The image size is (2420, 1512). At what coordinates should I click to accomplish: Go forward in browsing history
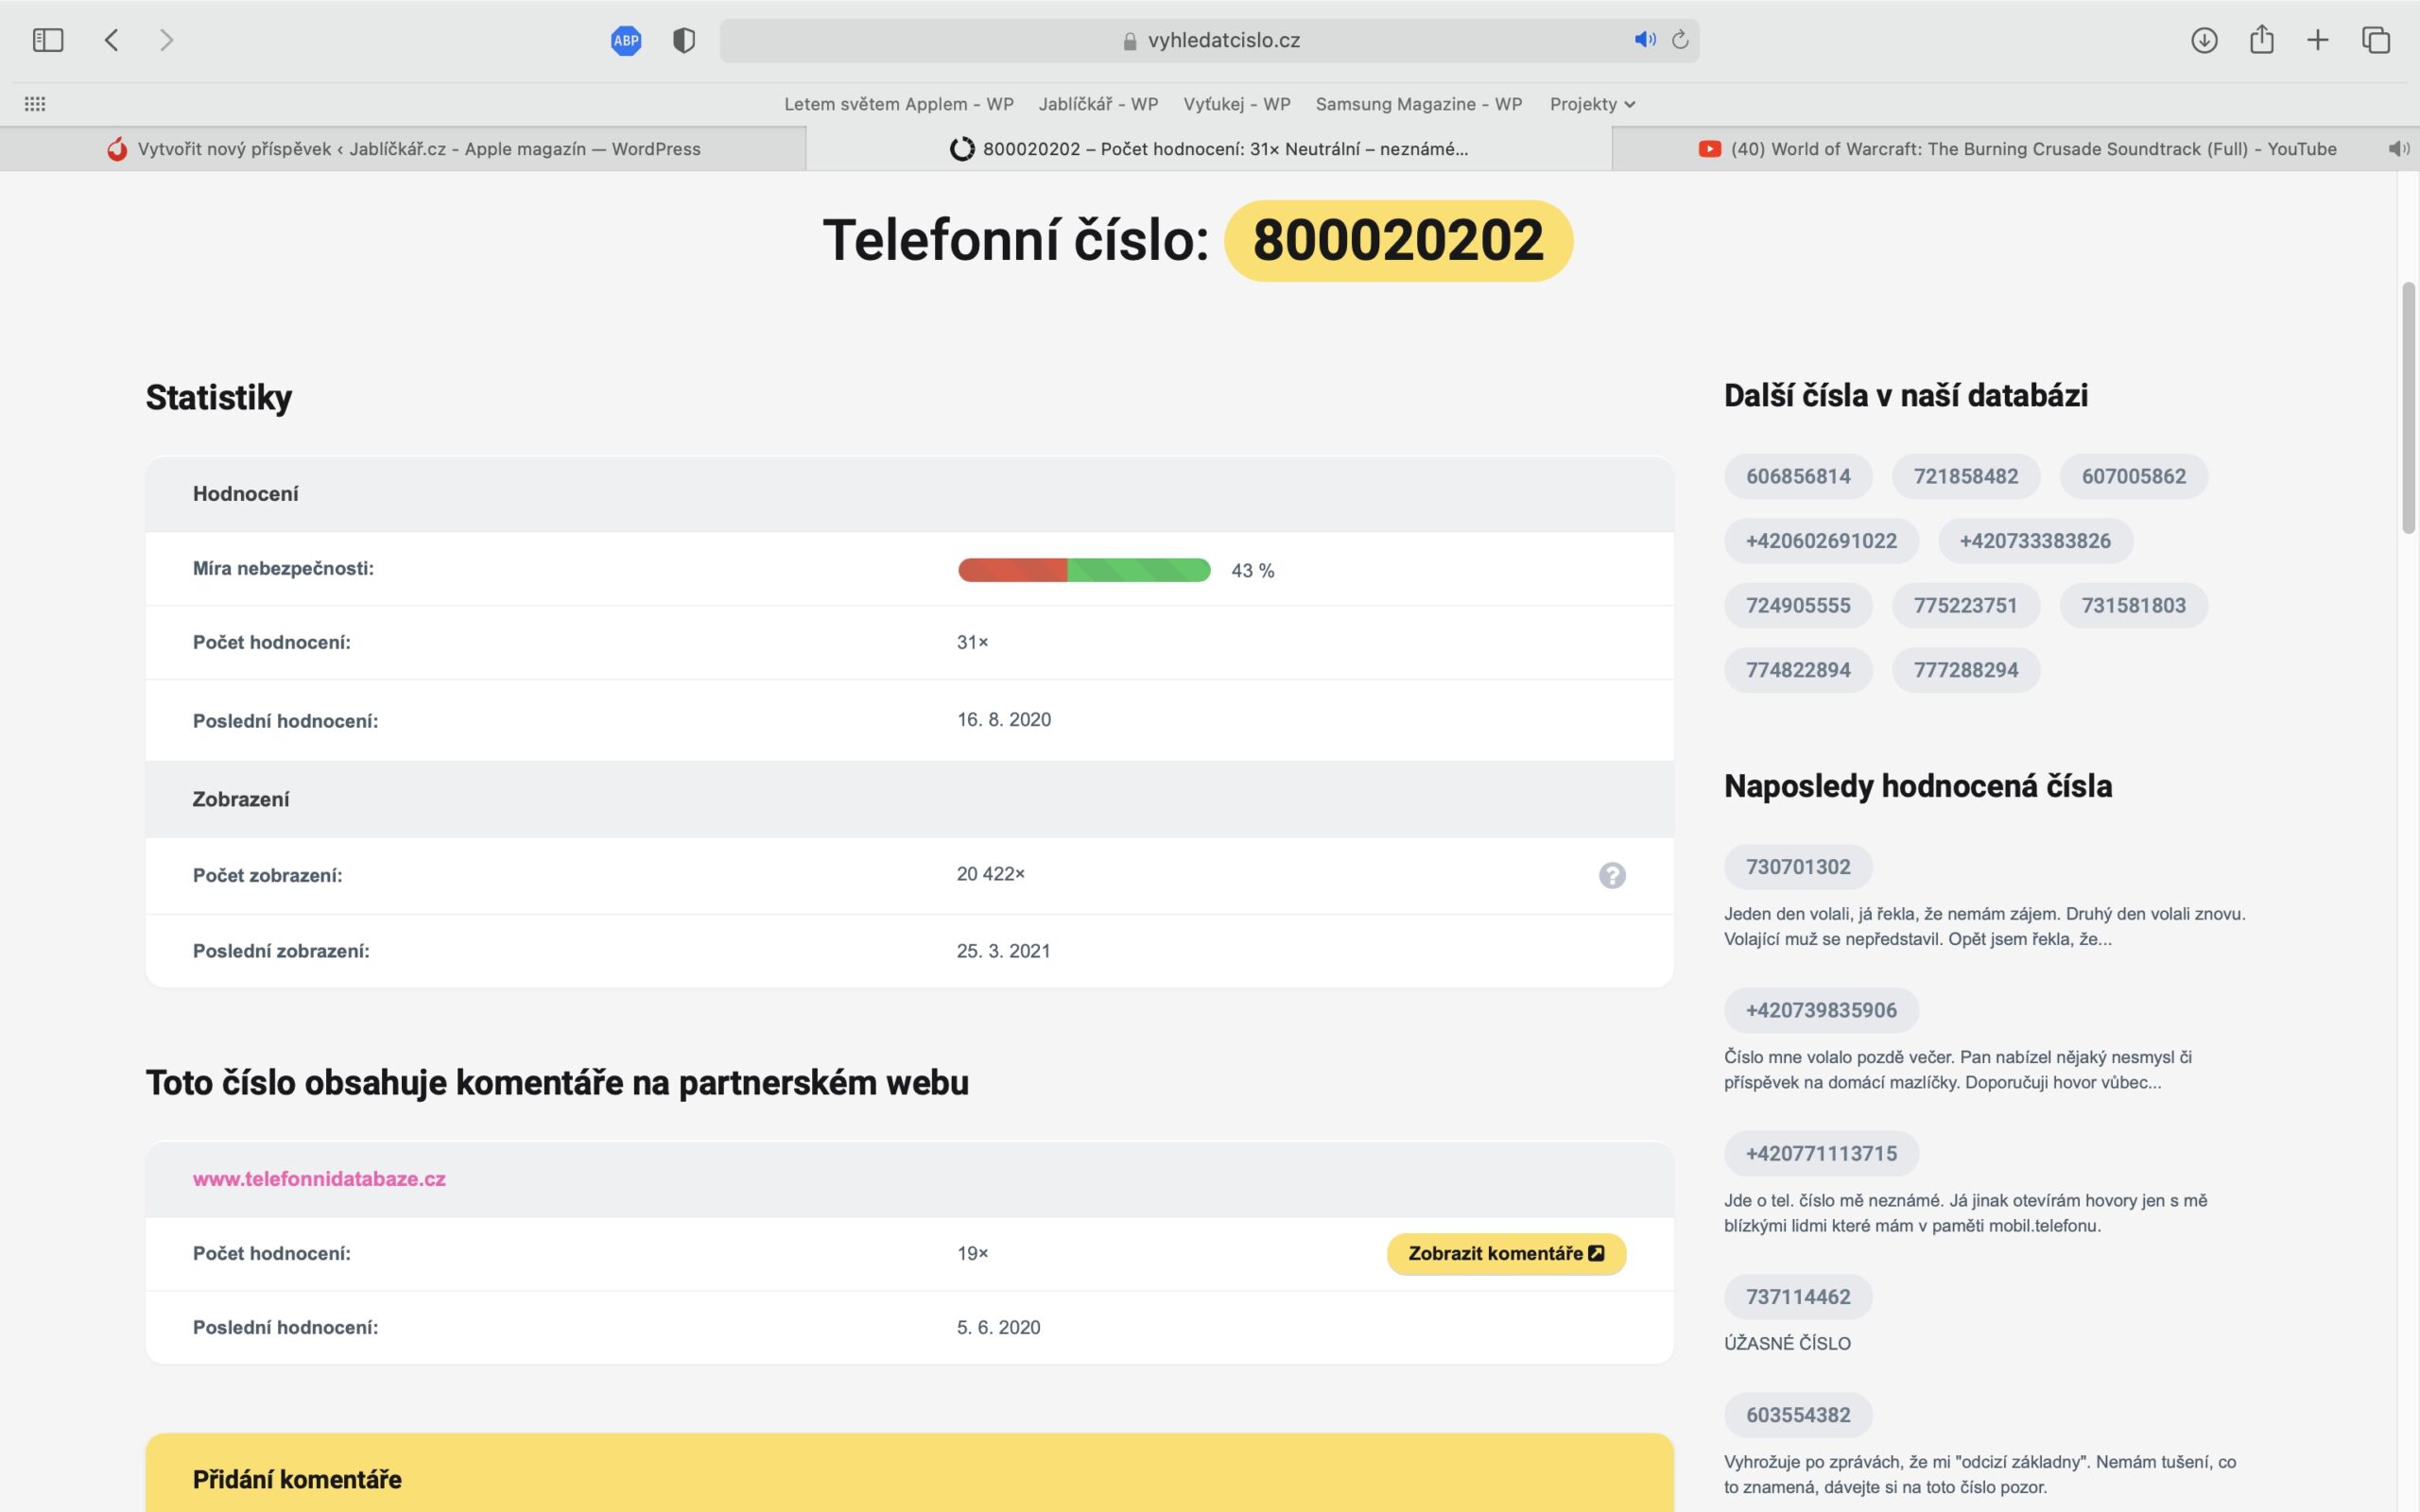[166, 40]
